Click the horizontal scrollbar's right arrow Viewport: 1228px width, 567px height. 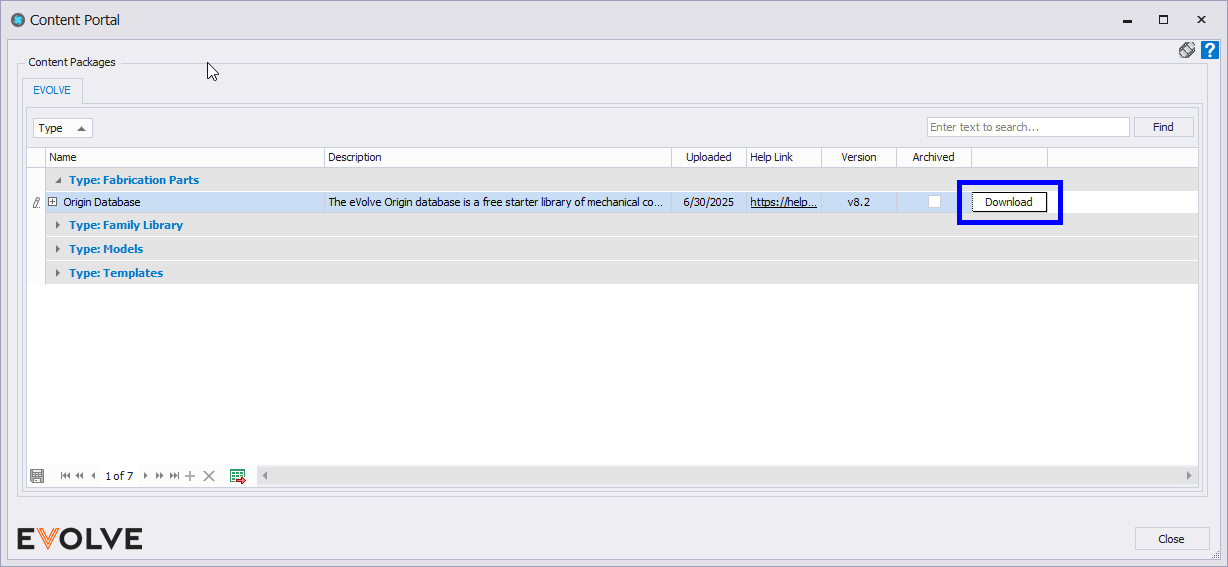tap(1189, 476)
